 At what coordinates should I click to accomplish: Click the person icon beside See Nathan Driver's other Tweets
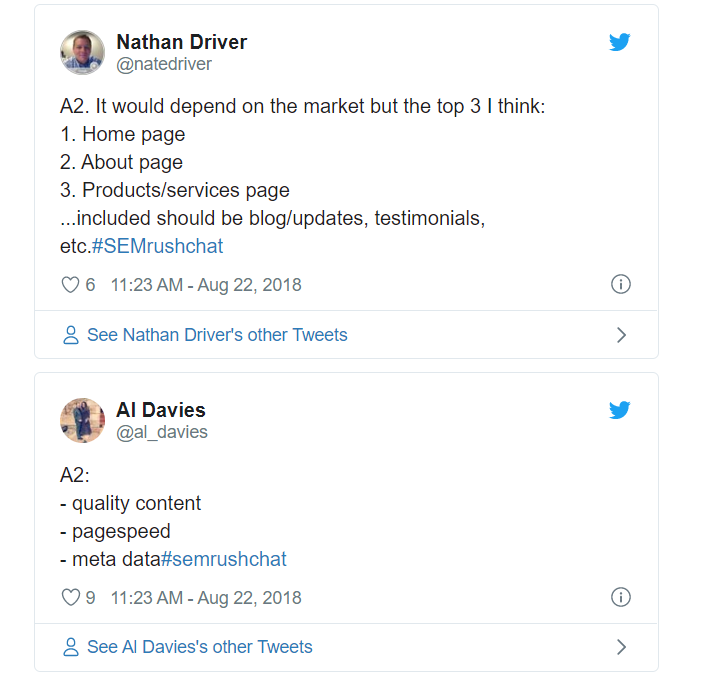coord(71,335)
